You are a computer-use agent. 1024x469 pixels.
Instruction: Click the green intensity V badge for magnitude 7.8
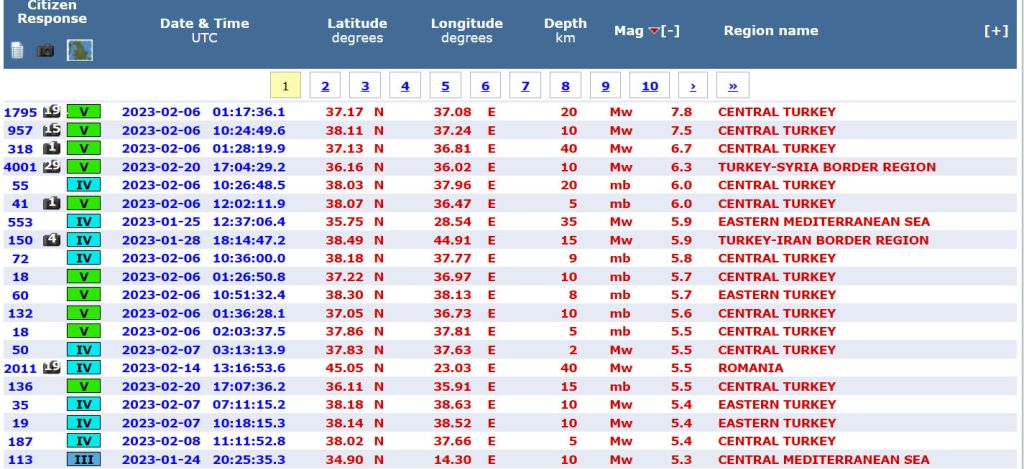tap(84, 112)
